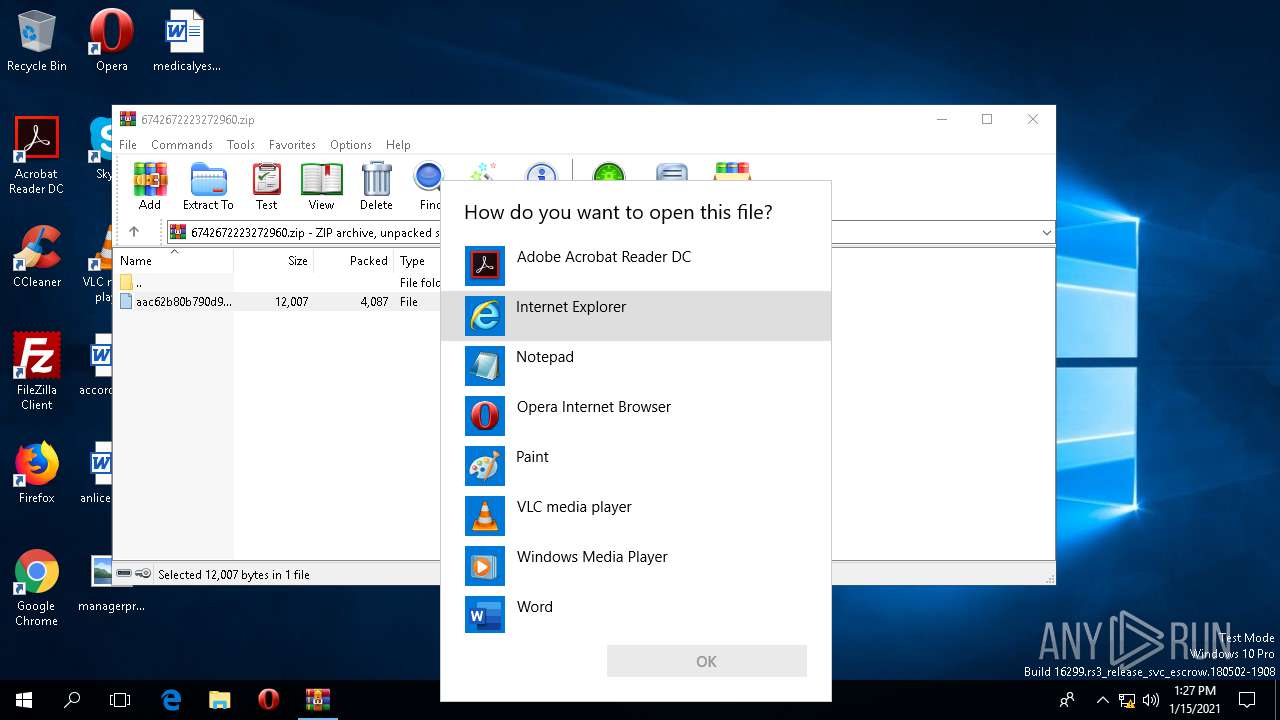
Task: Click the Extract To toolbar icon
Action: [x=208, y=186]
